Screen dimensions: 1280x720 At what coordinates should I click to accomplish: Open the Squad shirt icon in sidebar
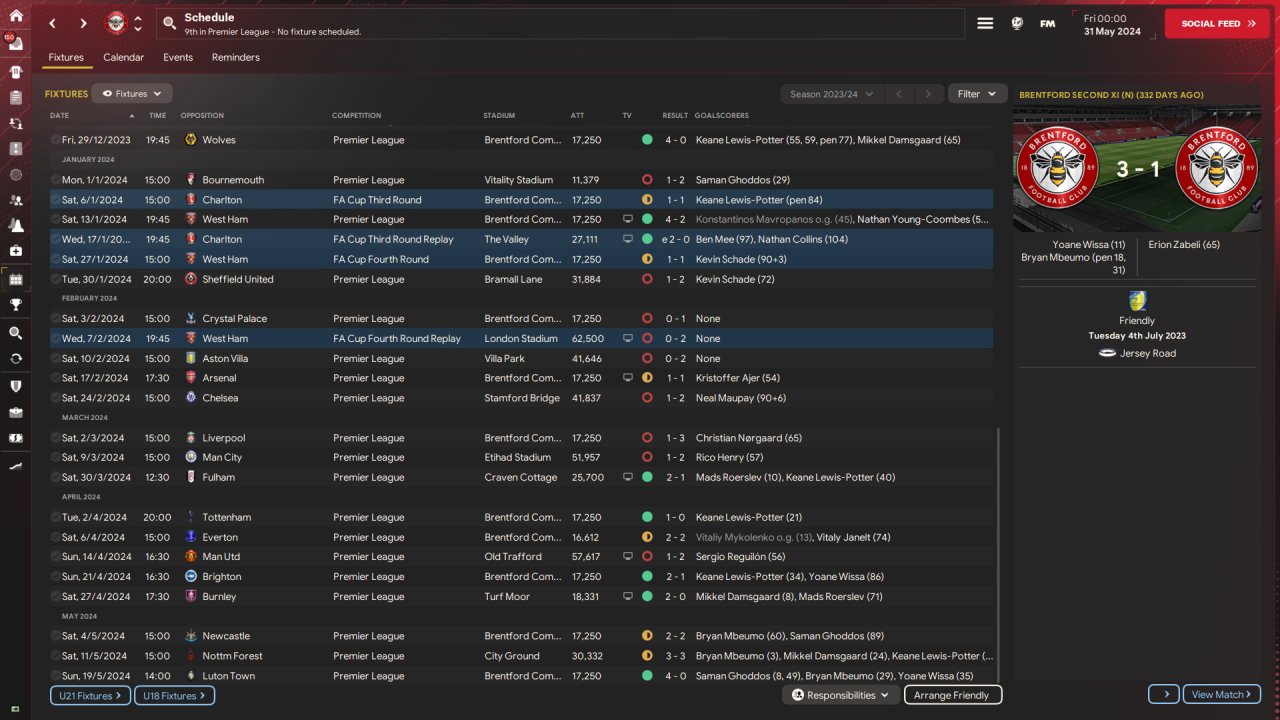tap(15, 72)
